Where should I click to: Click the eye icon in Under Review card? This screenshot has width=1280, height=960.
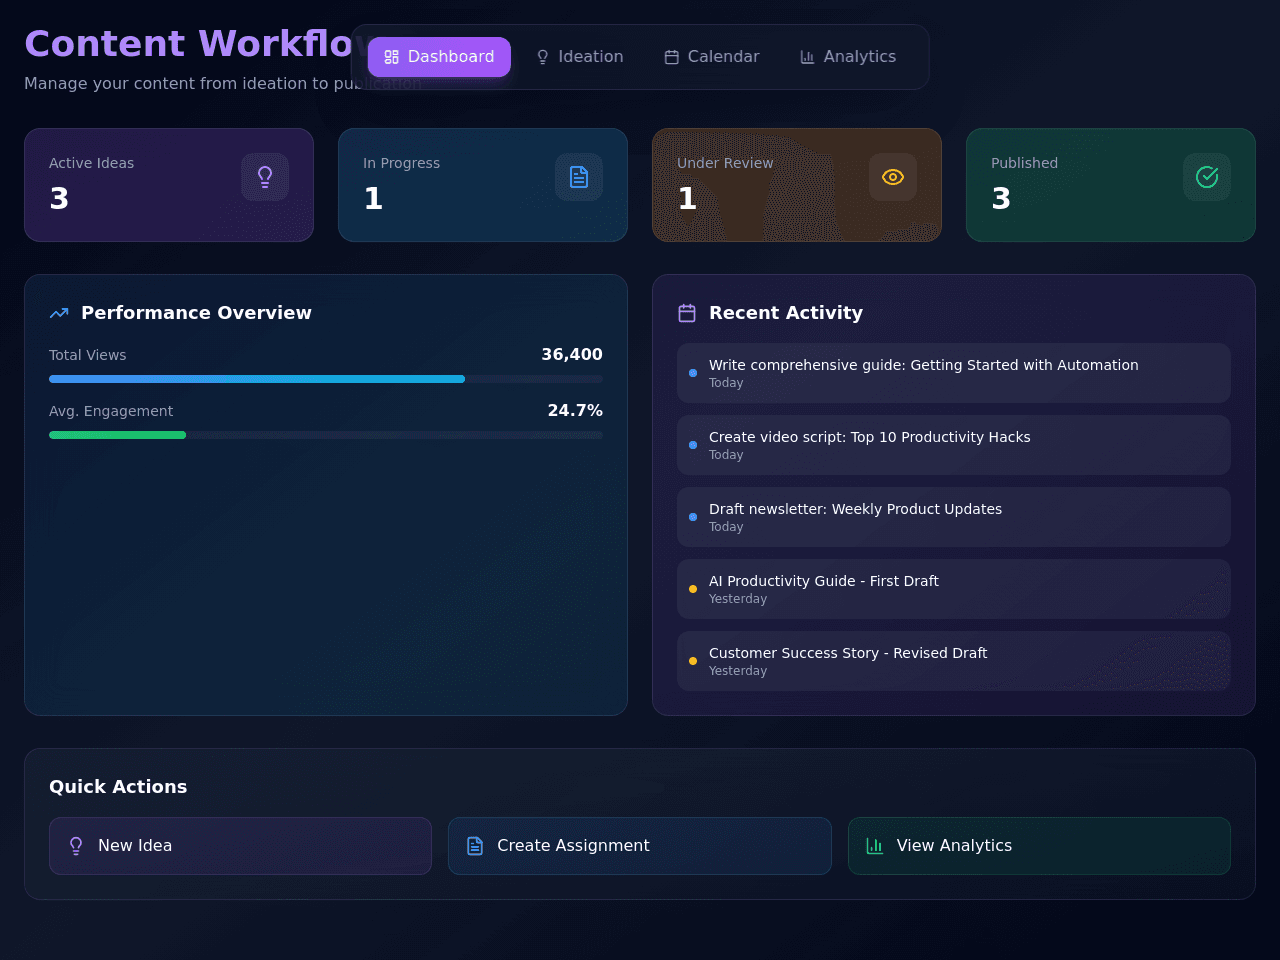[893, 177]
